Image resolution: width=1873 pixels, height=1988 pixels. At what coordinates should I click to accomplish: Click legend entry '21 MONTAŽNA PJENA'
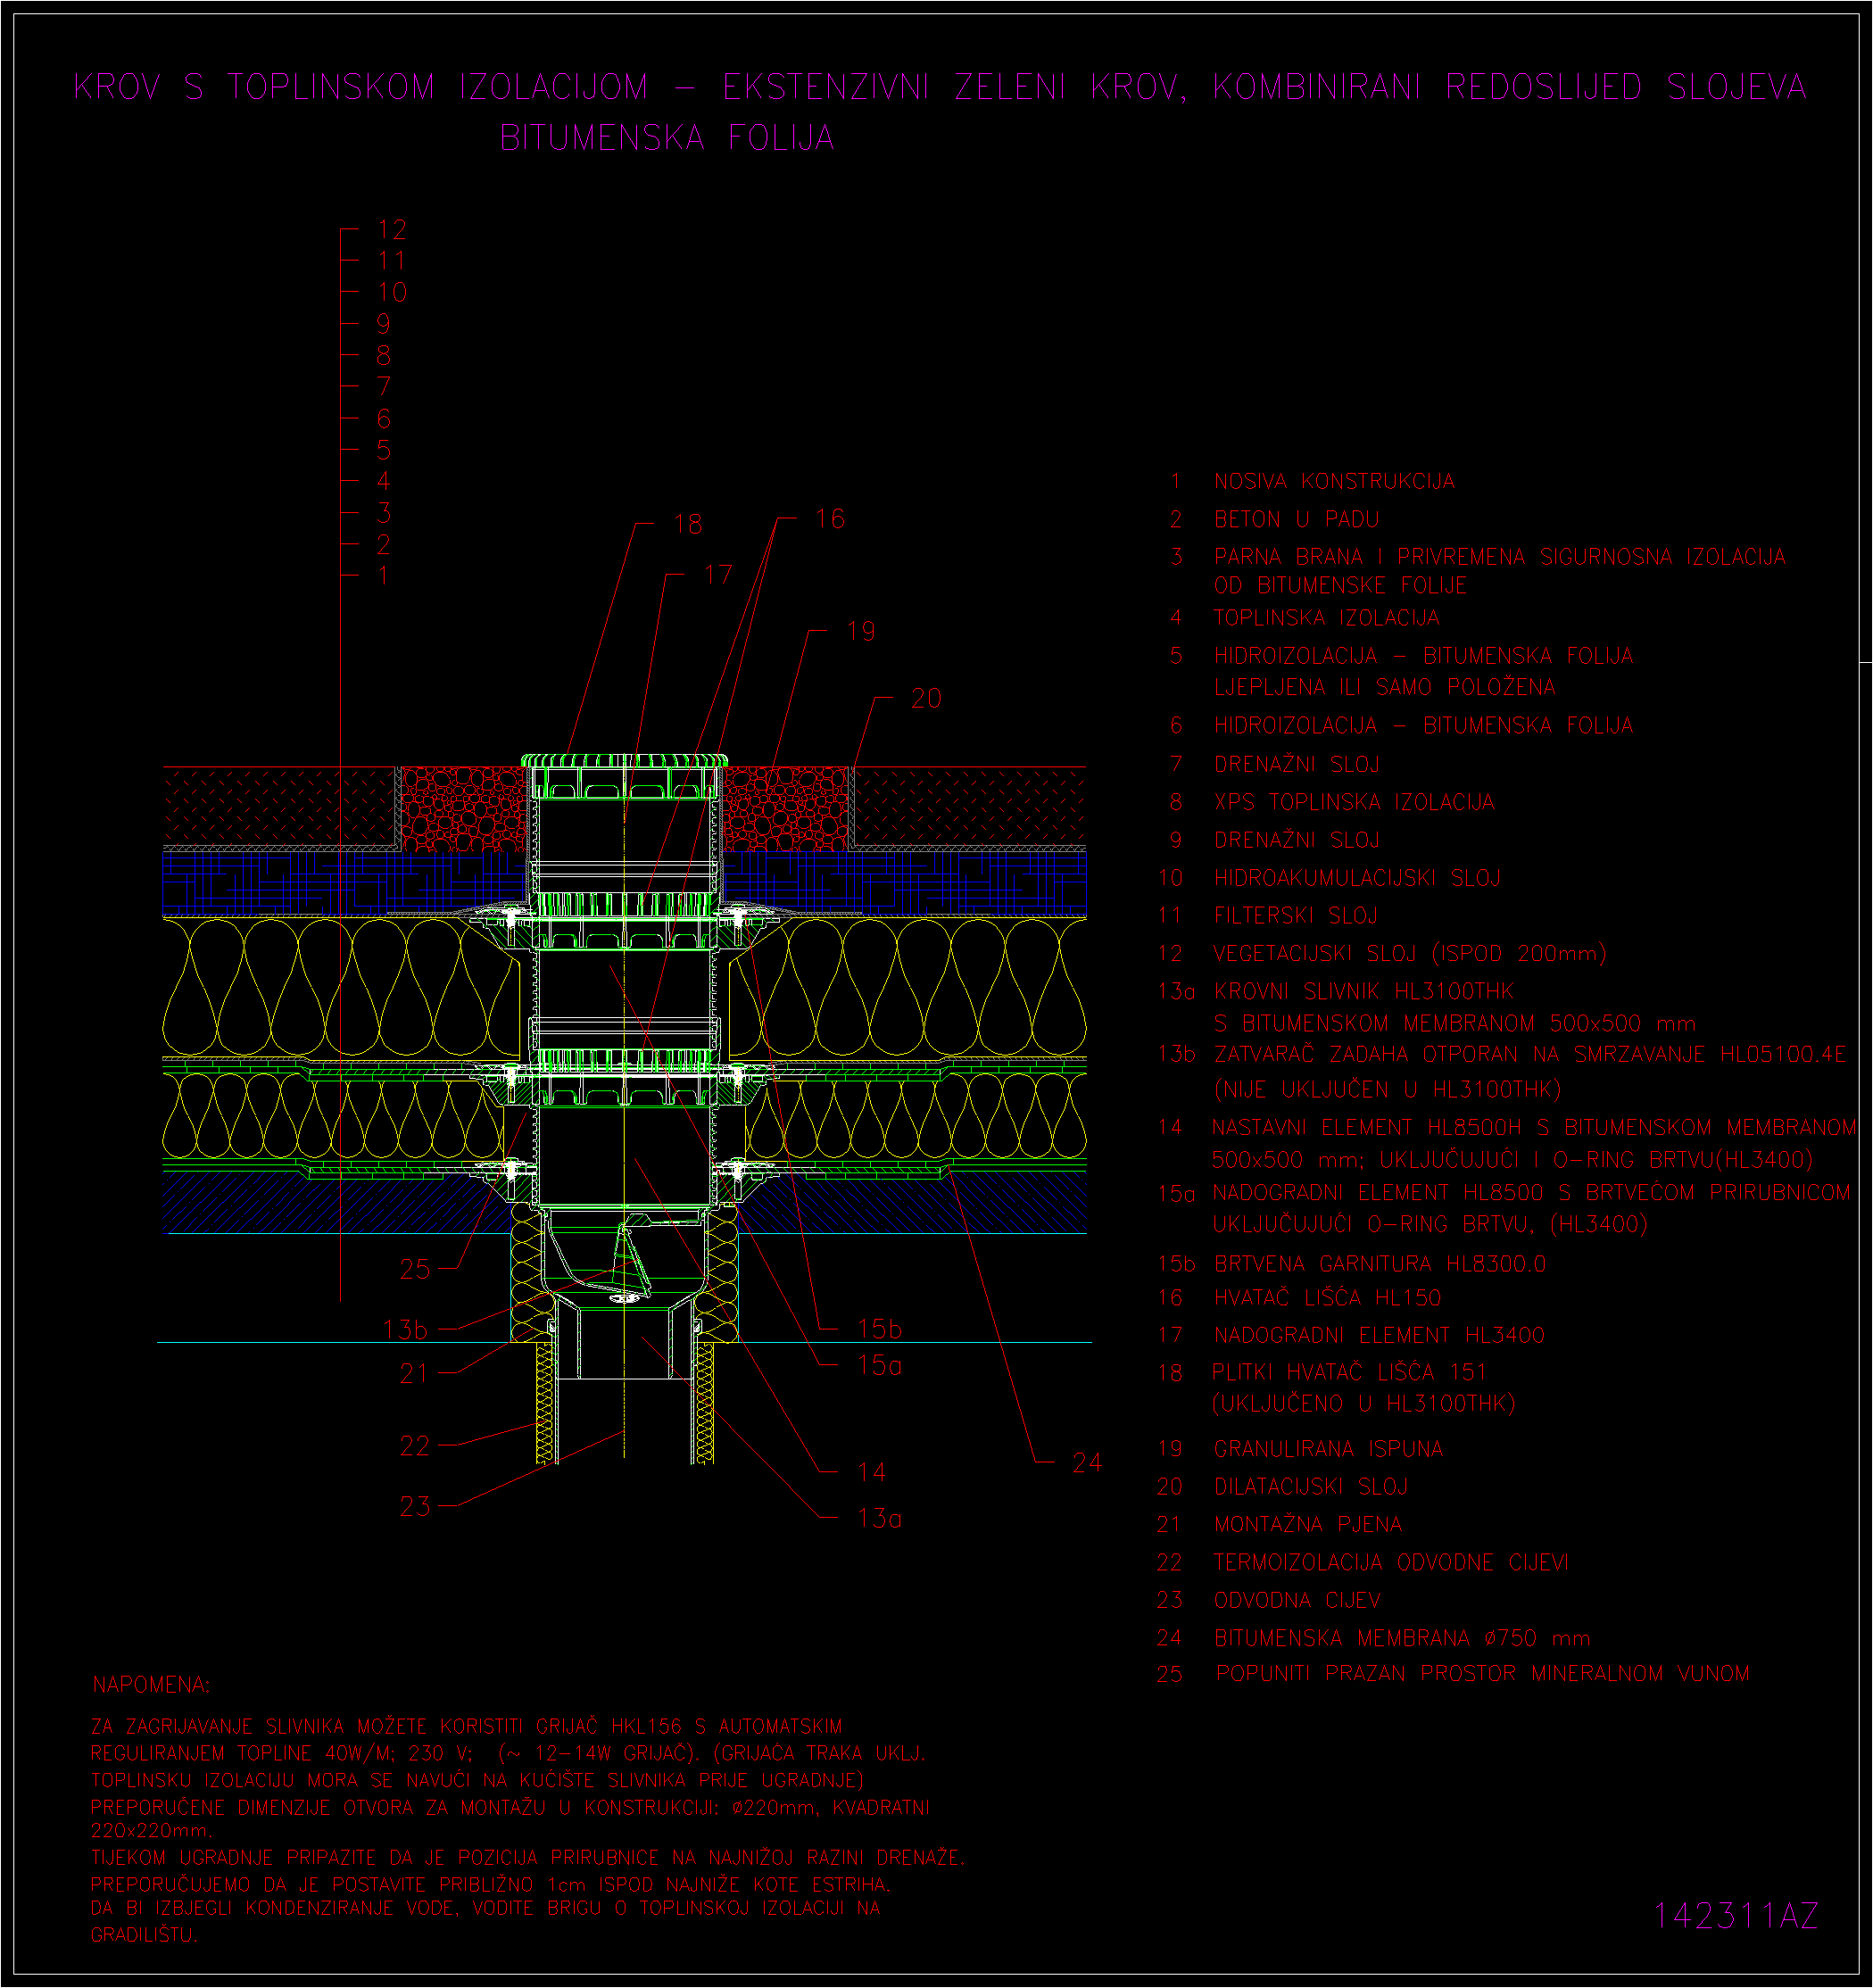coord(1280,1525)
